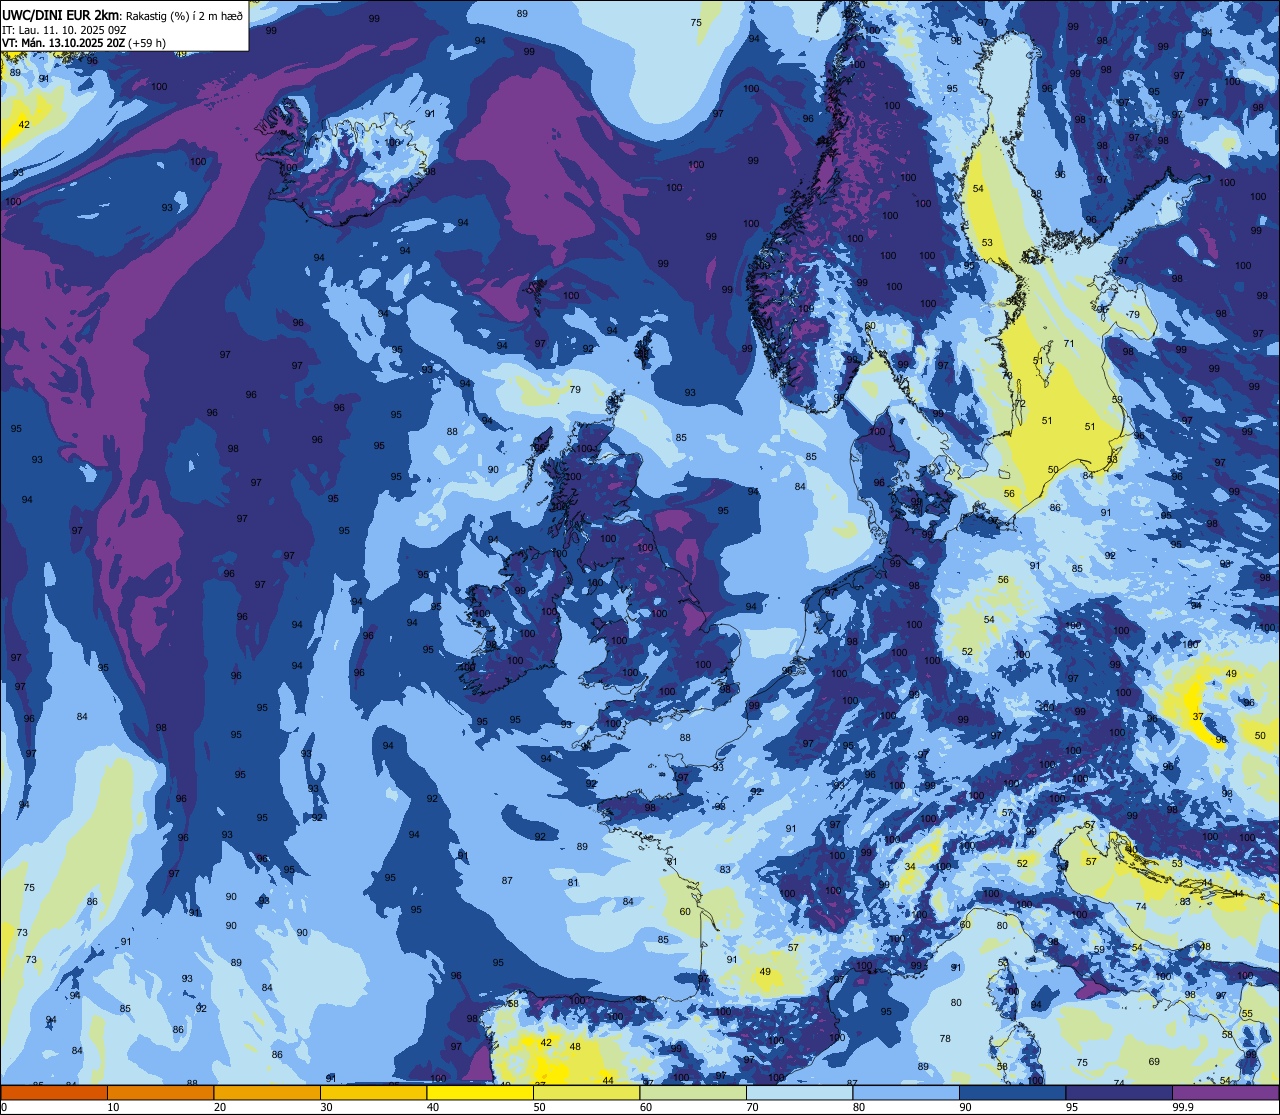Screen dimensions: 1280x1115
Task: Click the "UWC/DINI EUR 2km" title text
Action: pyautogui.click(x=60, y=14)
